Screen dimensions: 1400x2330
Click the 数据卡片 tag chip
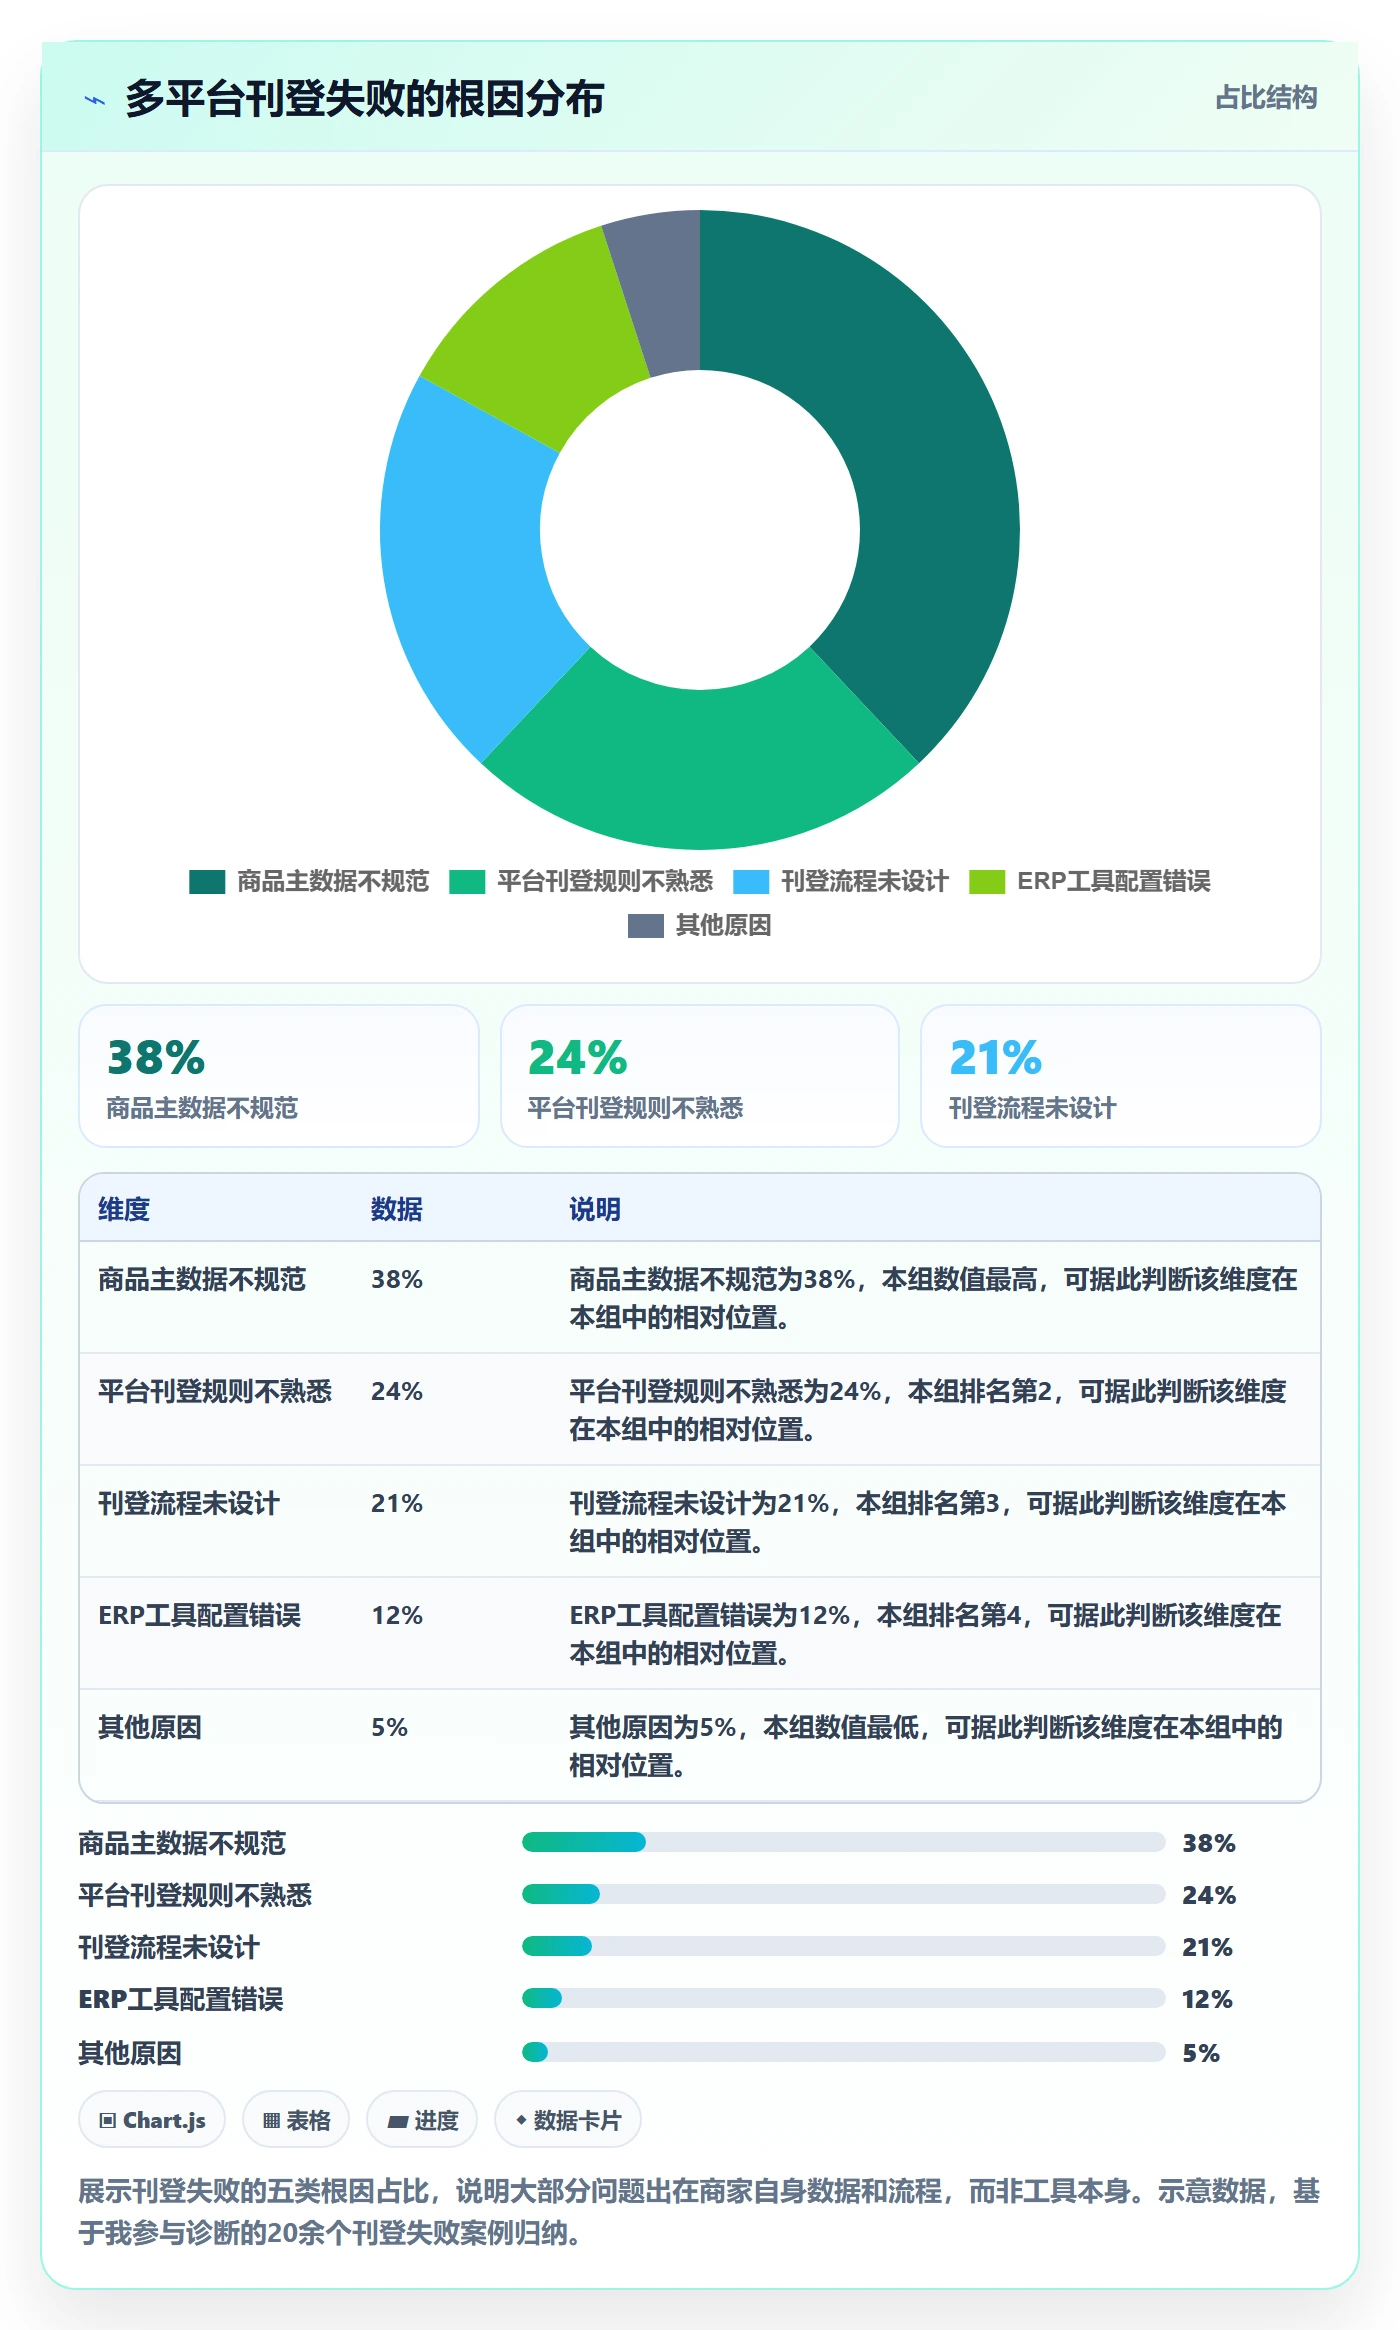click(x=568, y=2119)
